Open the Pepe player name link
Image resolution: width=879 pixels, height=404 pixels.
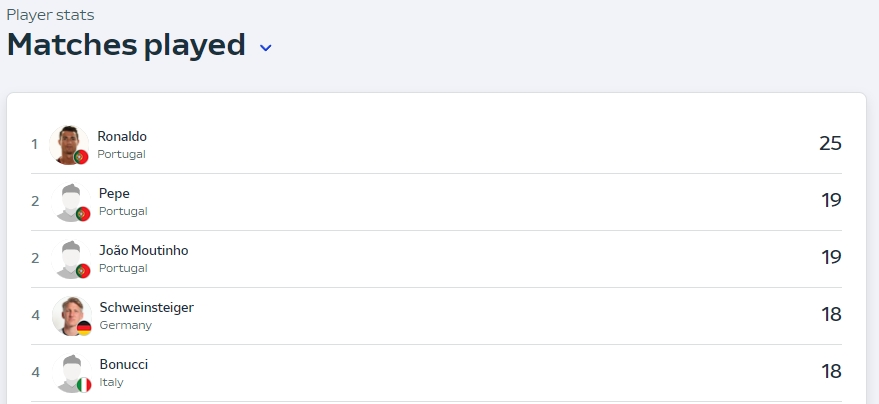pos(114,194)
